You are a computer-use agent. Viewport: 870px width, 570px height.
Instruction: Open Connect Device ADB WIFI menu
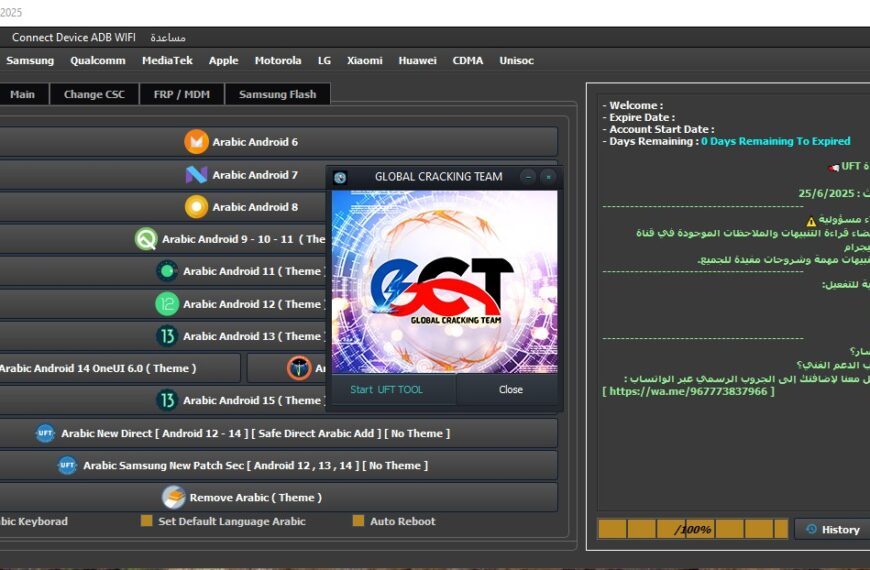click(x=74, y=37)
